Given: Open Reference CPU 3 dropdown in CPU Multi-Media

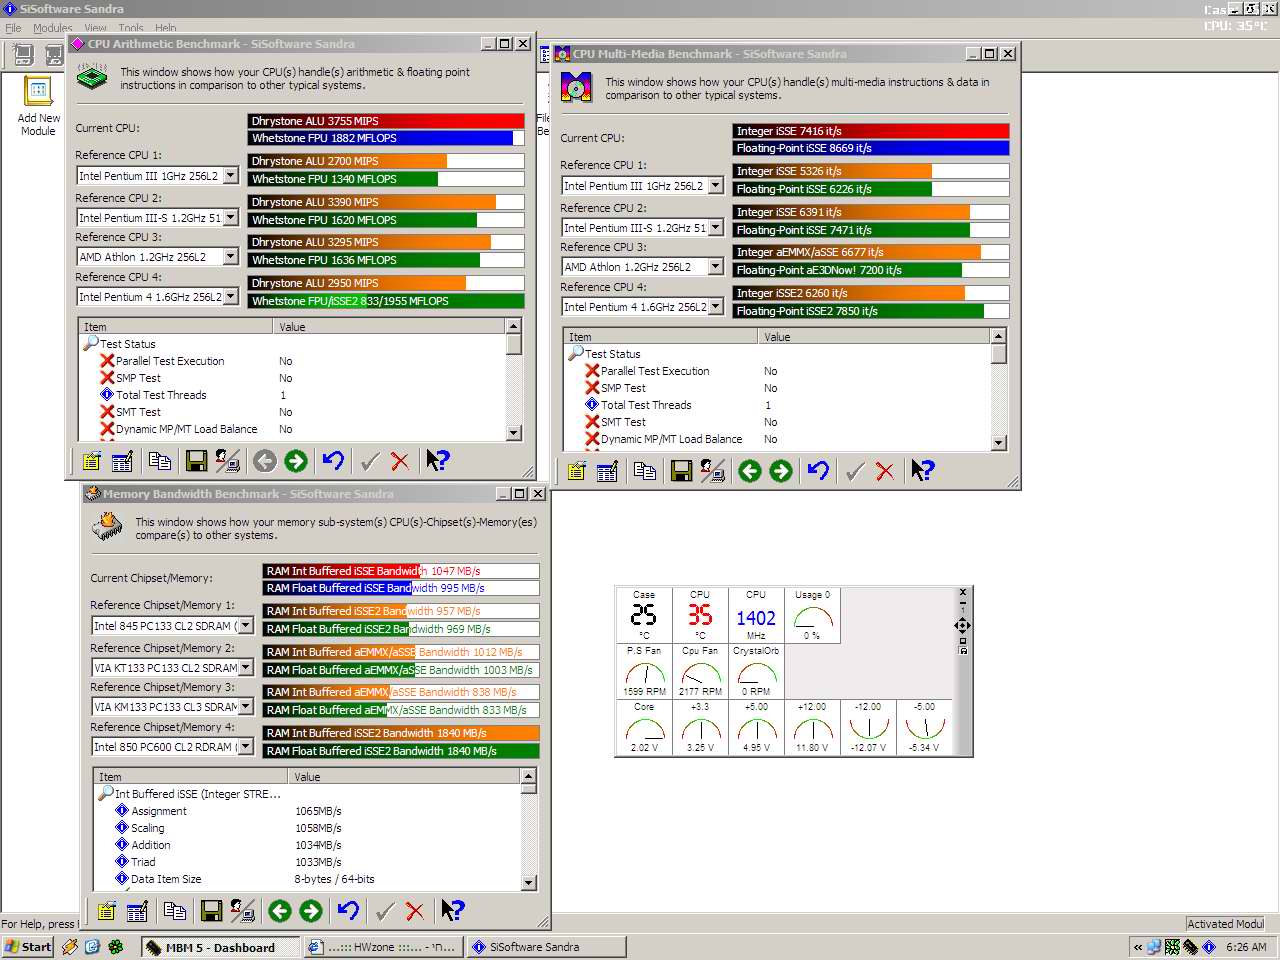Looking at the screenshot, I should click(716, 267).
